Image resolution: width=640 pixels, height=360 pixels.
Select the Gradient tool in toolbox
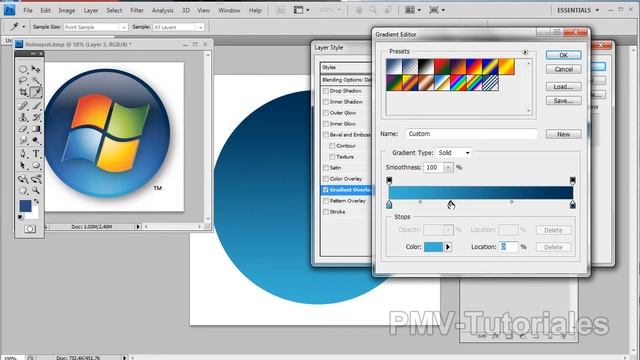[36, 129]
